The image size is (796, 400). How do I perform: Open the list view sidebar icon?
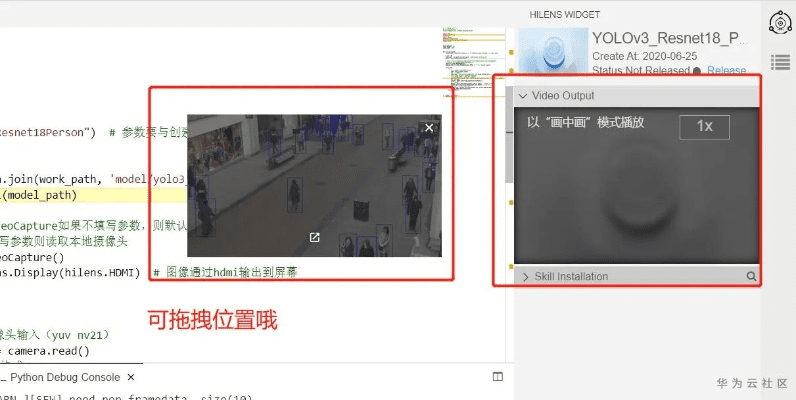(x=780, y=62)
